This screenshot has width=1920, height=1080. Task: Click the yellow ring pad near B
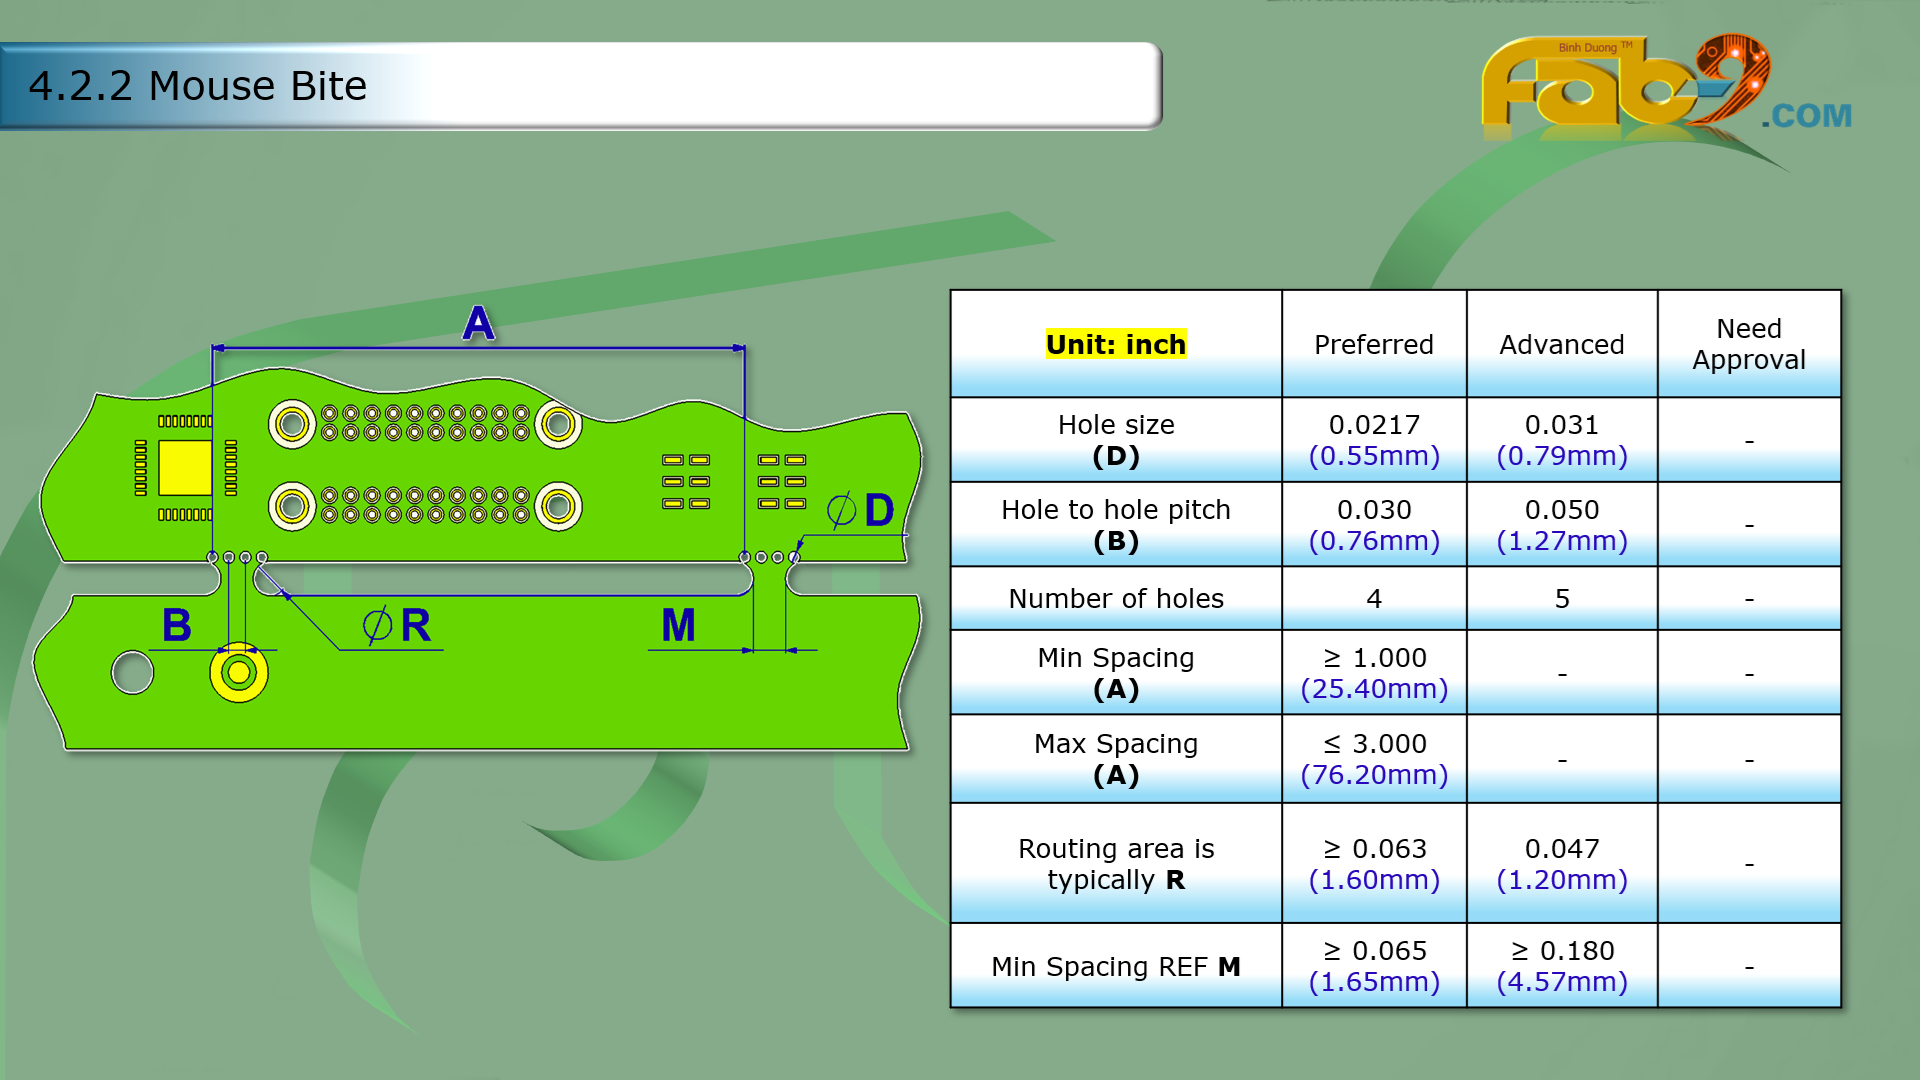click(x=239, y=673)
